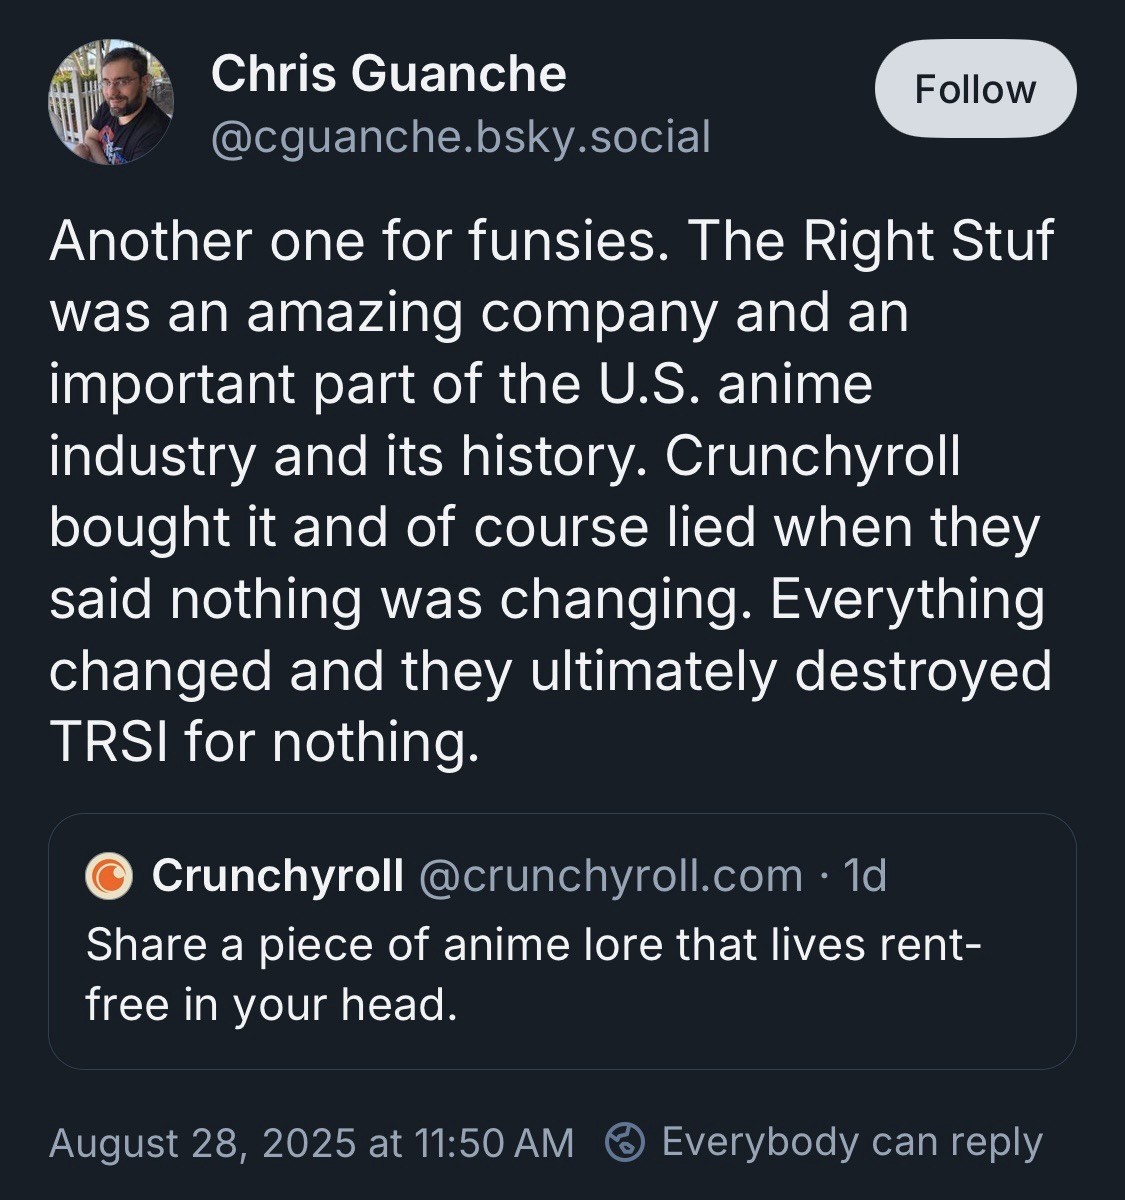
Task: Click the August 28, 2025 post date
Action: click(202, 1142)
